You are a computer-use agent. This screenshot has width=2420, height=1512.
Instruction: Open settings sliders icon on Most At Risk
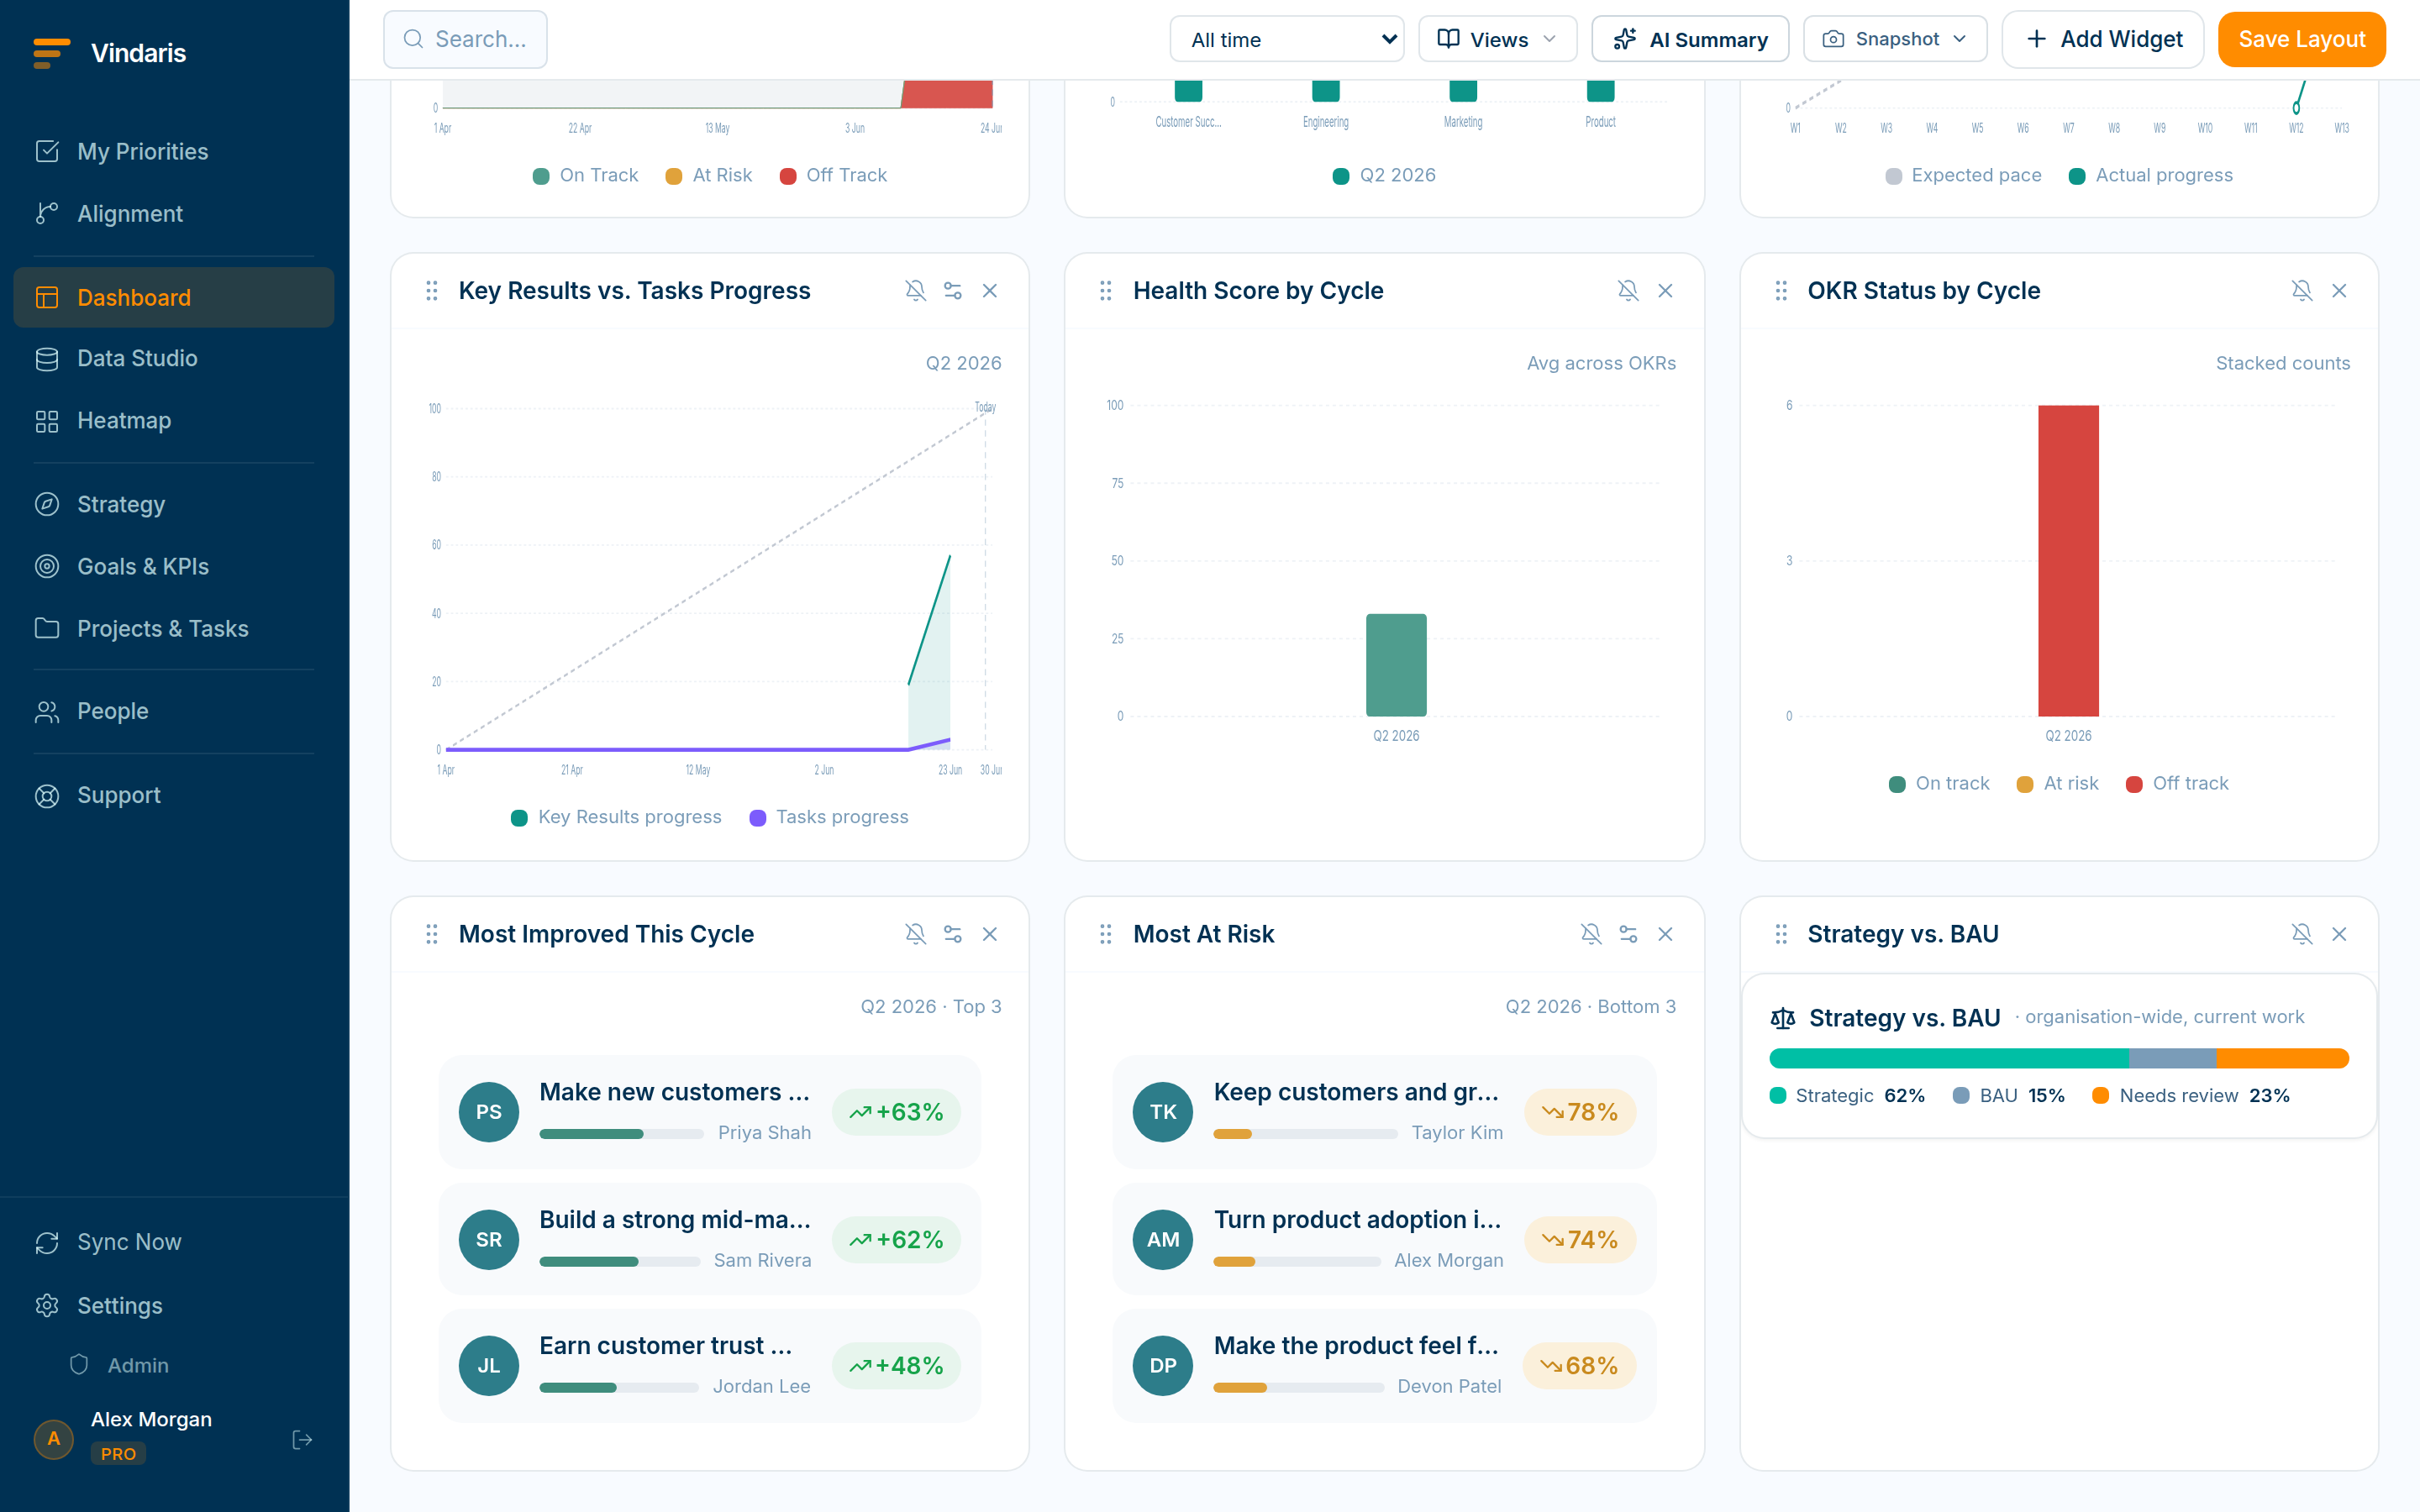click(x=1628, y=934)
